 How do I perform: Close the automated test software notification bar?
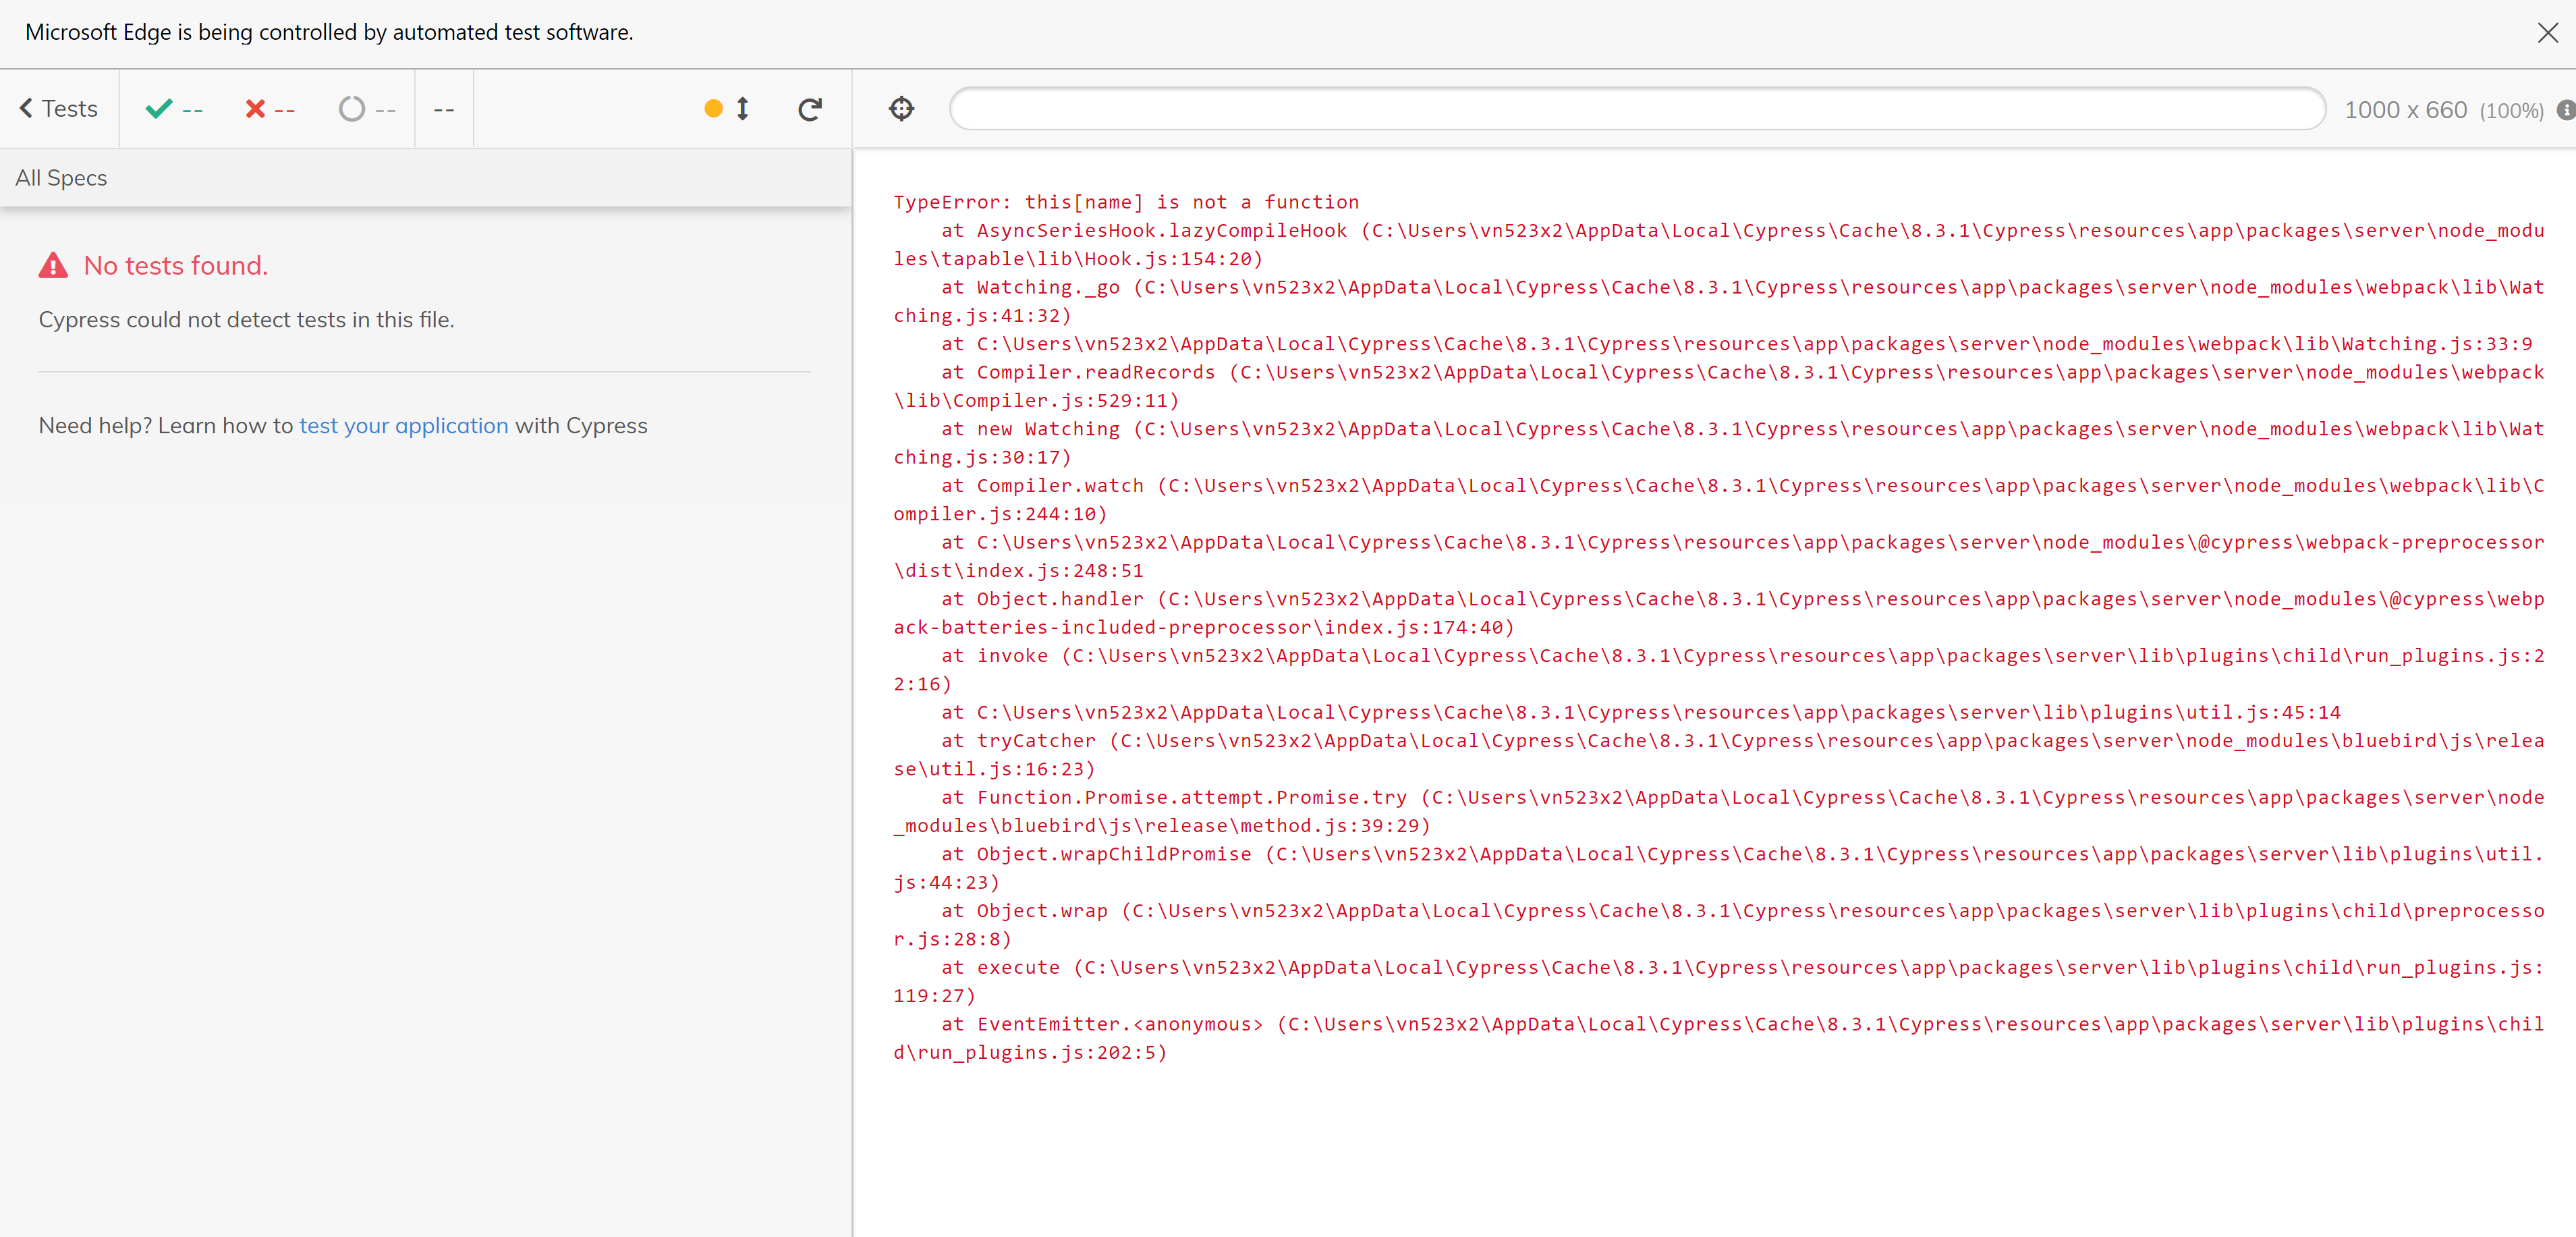pyautogui.click(x=2547, y=33)
